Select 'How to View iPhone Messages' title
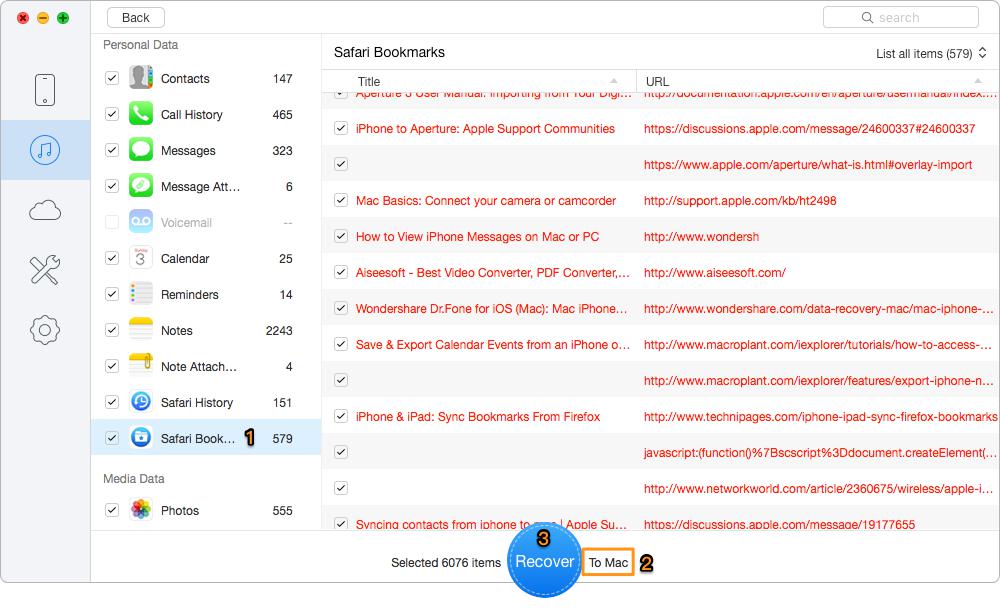1000x608 pixels. point(477,237)
